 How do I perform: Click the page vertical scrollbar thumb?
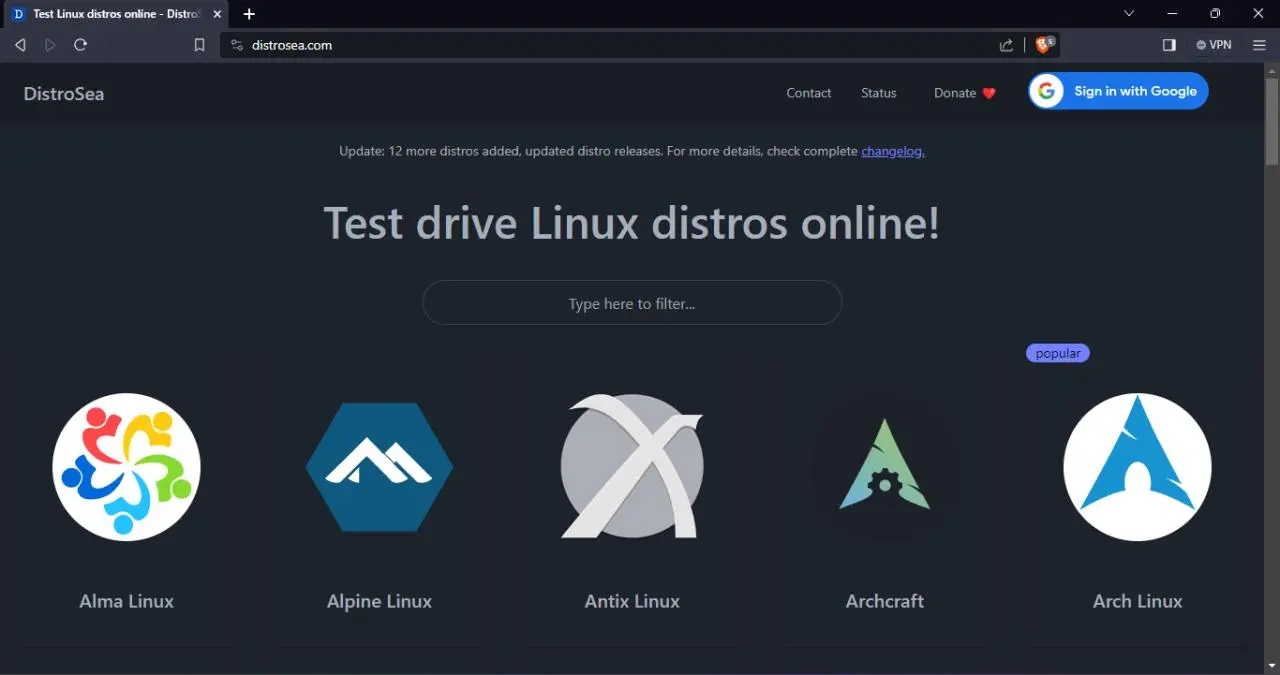(1272, 122)
